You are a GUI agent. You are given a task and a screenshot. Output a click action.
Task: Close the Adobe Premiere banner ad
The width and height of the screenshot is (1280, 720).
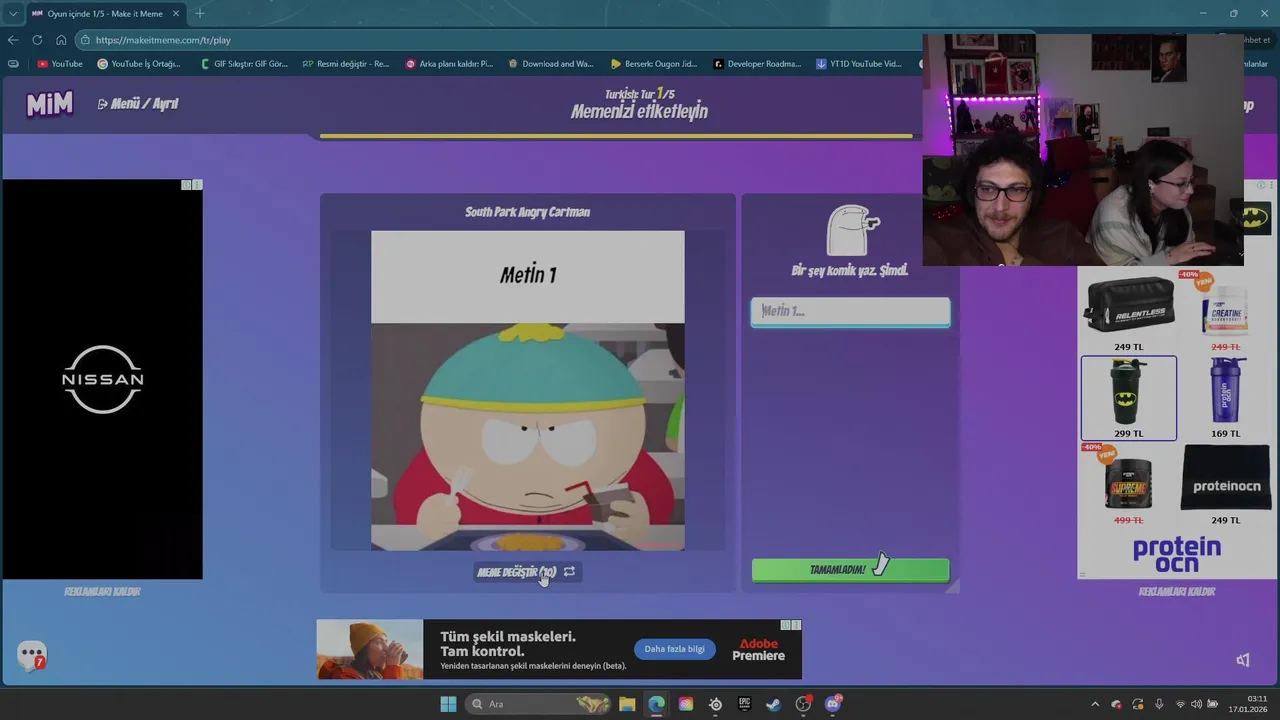click(796, 625)
